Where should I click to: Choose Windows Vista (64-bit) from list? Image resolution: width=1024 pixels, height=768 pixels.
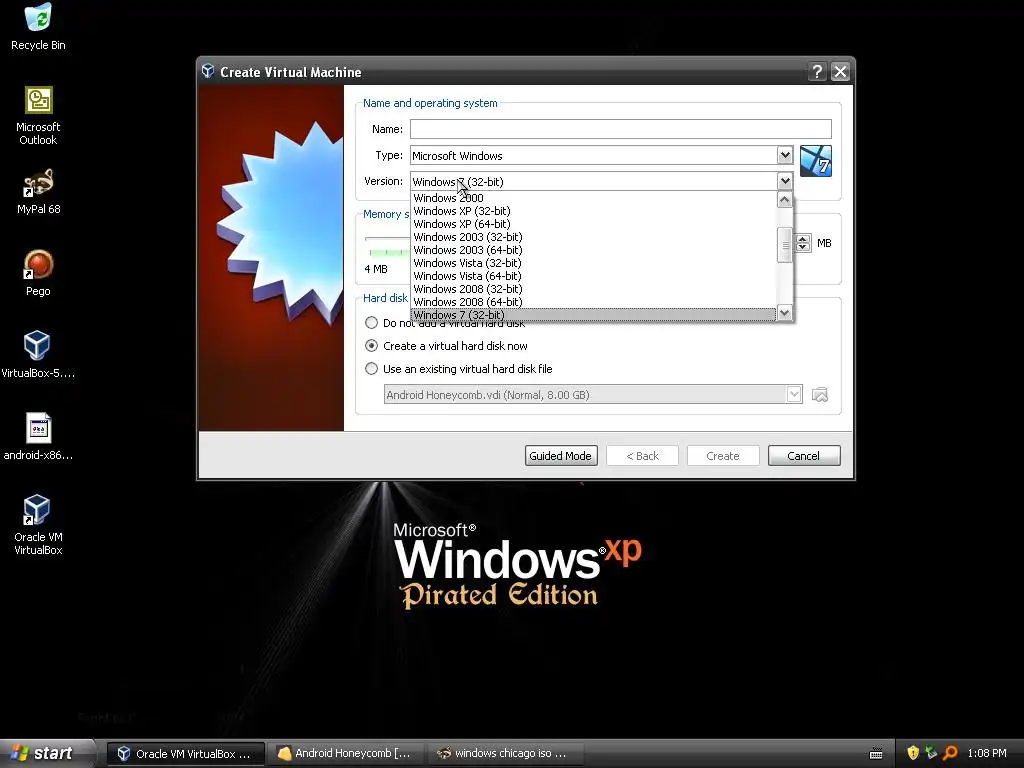[x=593, y=276]
